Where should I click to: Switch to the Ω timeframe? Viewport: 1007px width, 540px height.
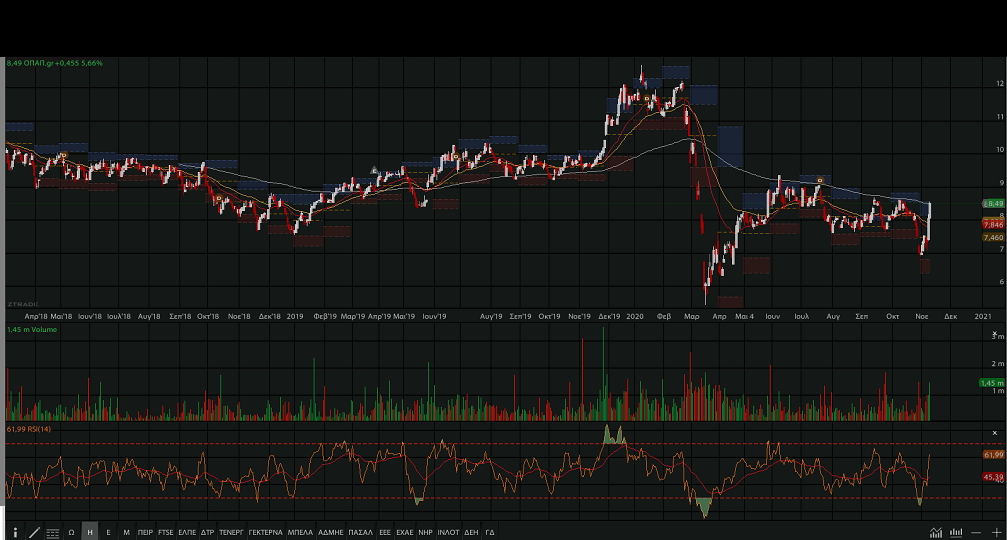pyautogui.click(x=72, y=532)
